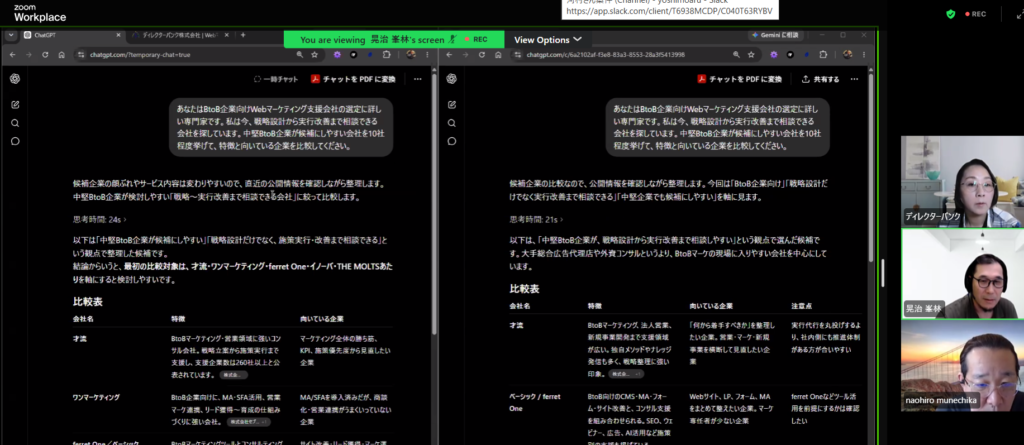Click the bubble icon below search in the left sidebar
1024x445 pixels.
15,141
